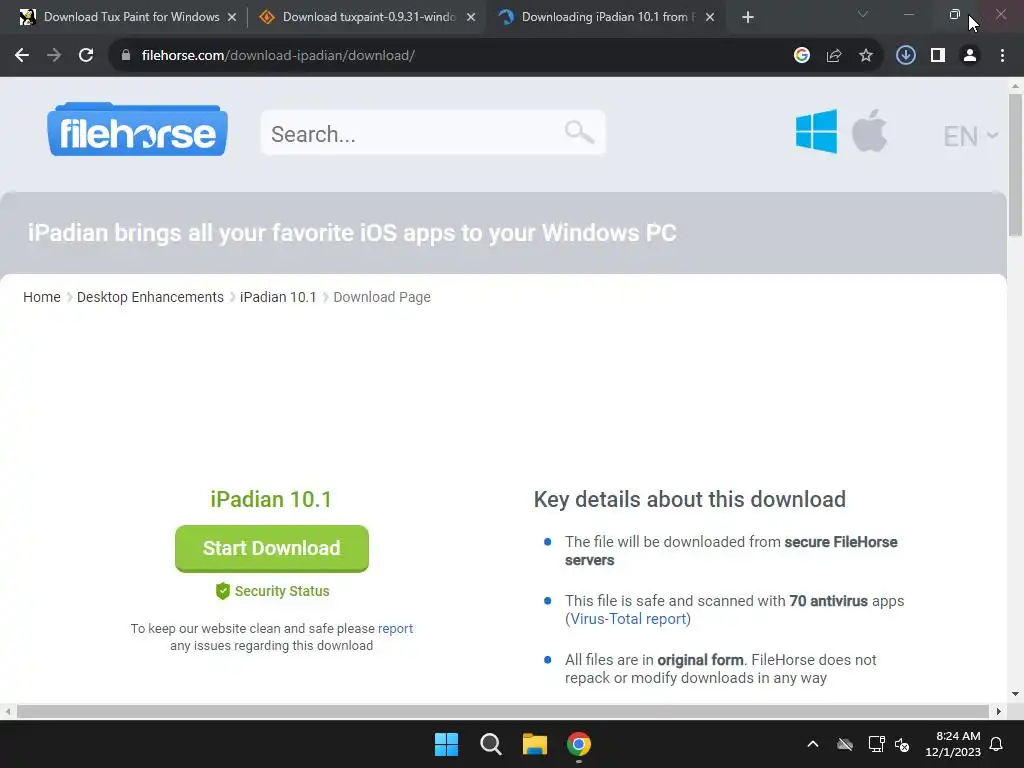
Task: Close the Downloading iPadian 10.1 tab
Action: (710, 17)
